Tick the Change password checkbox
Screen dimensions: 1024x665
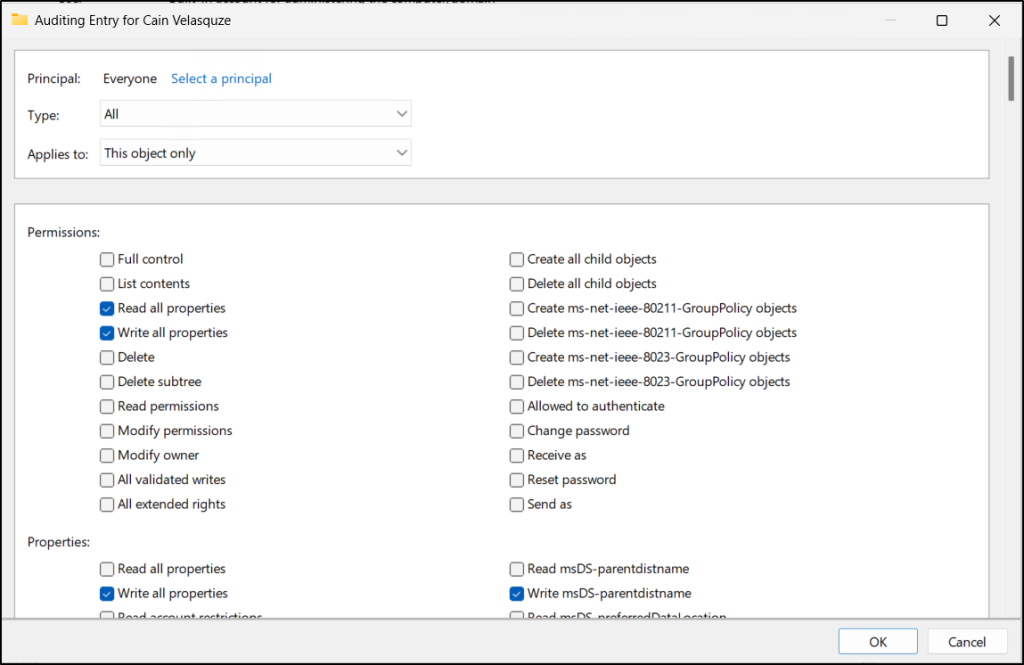517,431
